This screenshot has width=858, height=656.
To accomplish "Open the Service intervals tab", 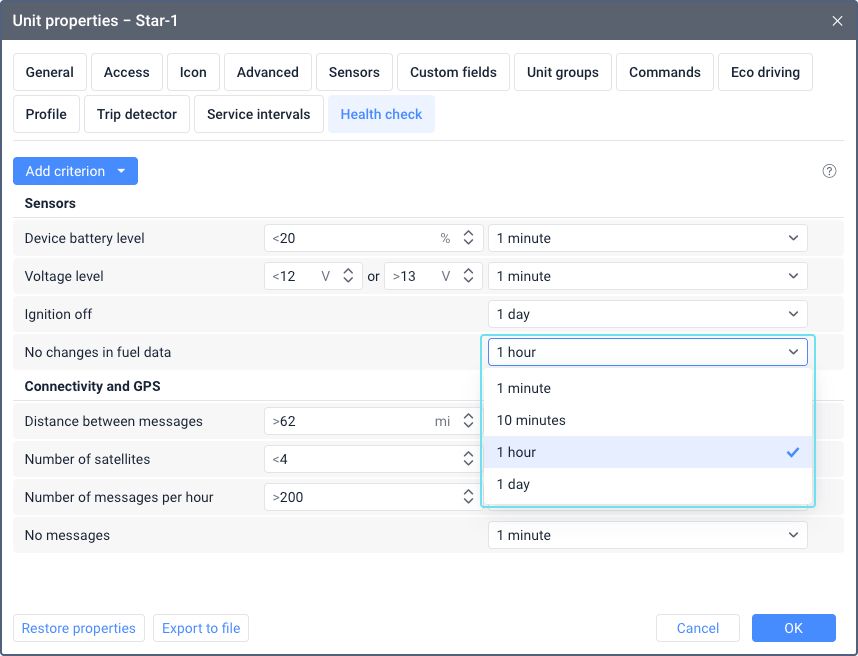I will 259,114.
